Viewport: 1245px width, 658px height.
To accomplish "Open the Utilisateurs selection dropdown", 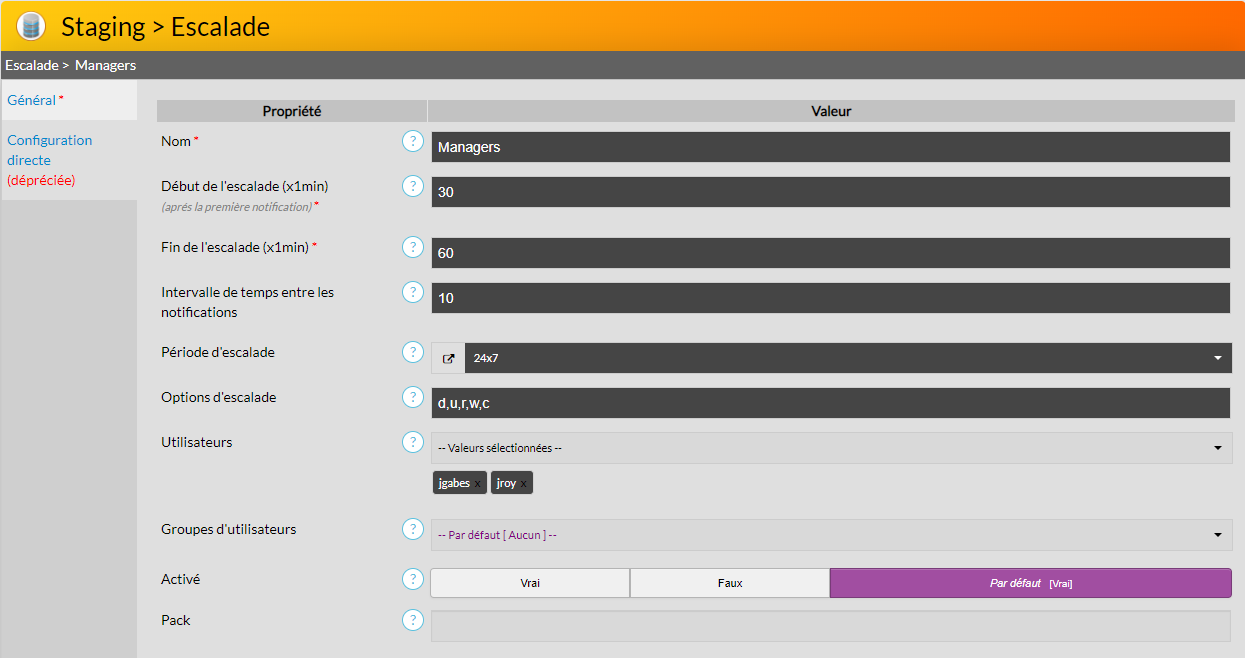I will 1217,448.
